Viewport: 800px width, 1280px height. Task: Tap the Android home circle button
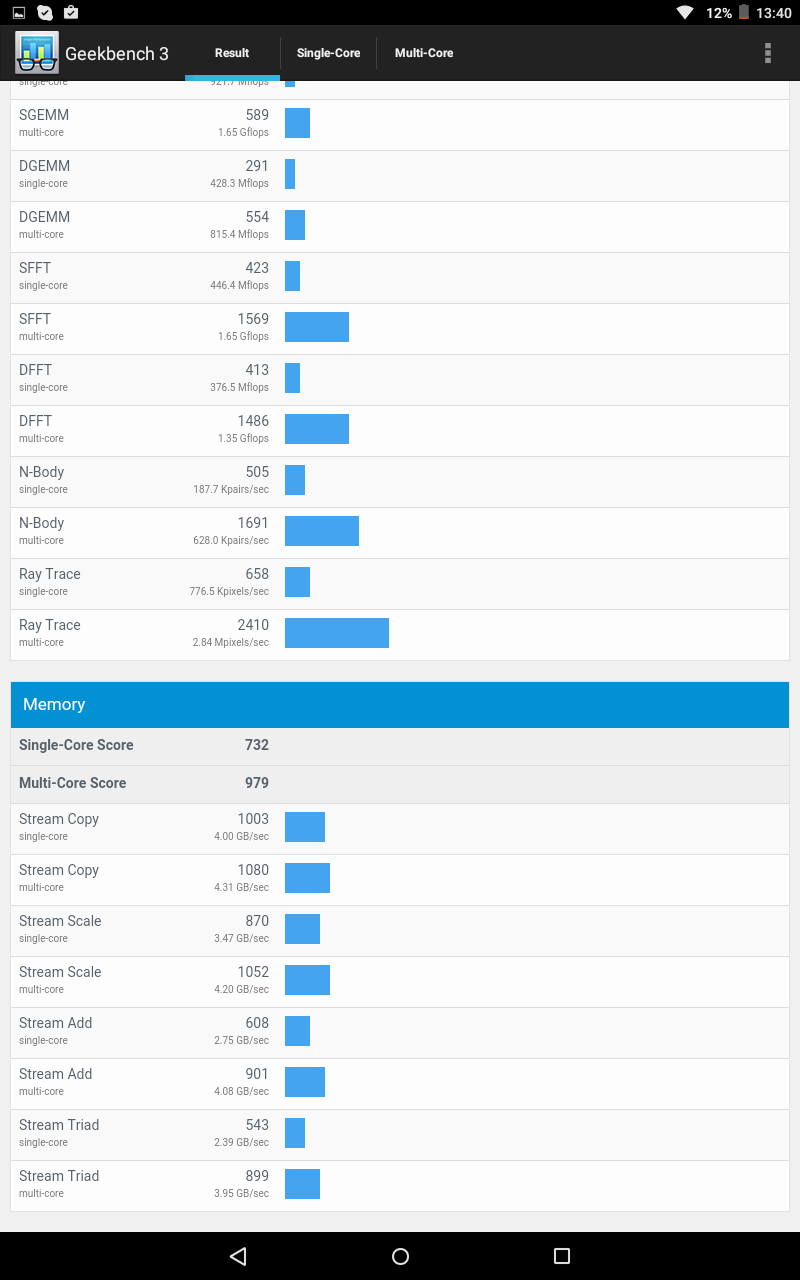tap(400, 1256)
